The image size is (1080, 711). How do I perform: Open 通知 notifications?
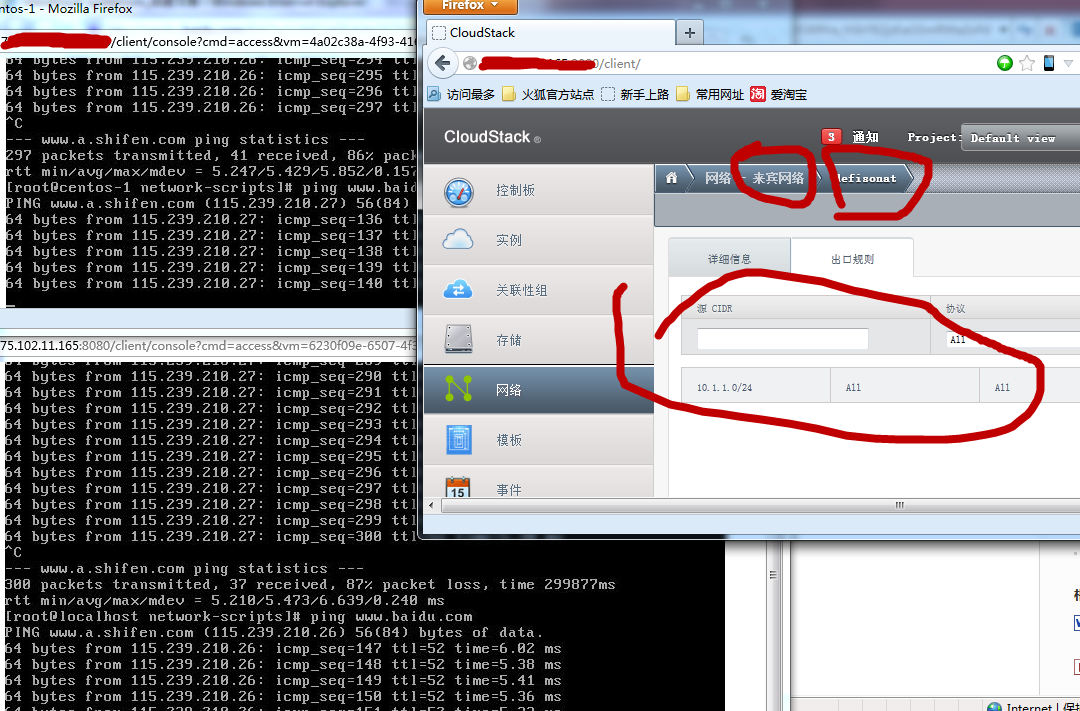(x=865, y=137)
